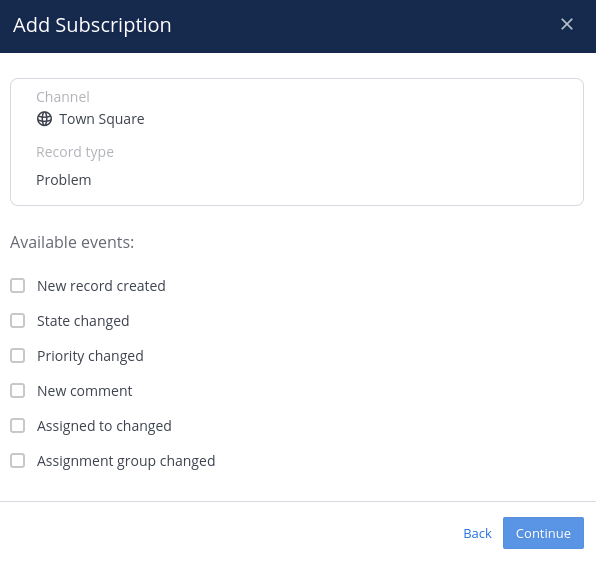Enable the New record created checkbox
Image resolution: width=596 pixels, height=564 pixels.
(17, 285)
